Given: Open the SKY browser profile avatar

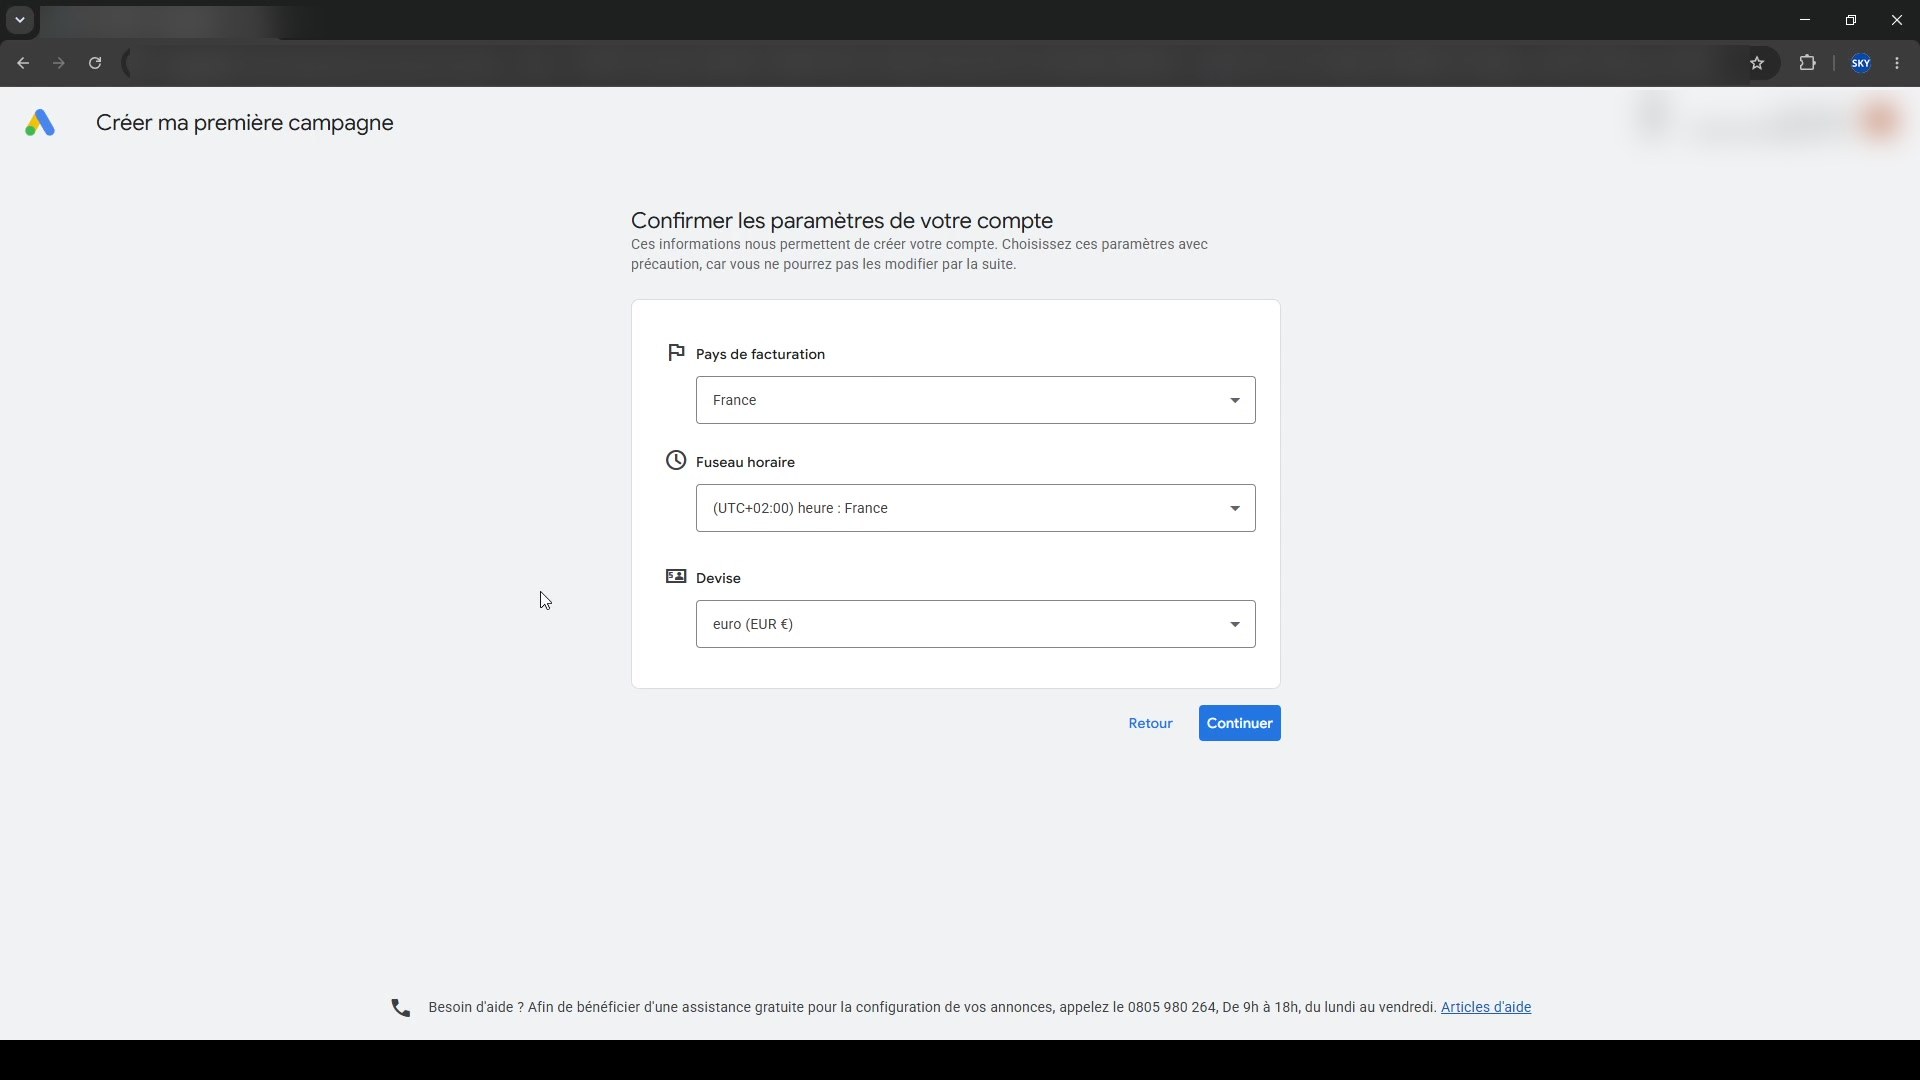Looking at the screenshot, I should pos(1861,63).
